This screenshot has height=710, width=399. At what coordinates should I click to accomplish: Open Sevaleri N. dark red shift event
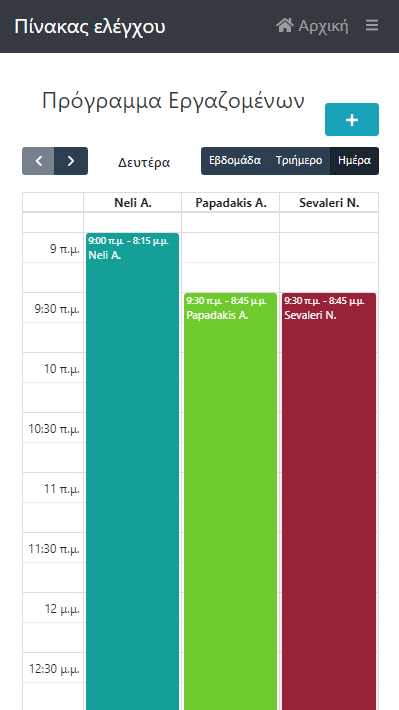click(329, 501)
